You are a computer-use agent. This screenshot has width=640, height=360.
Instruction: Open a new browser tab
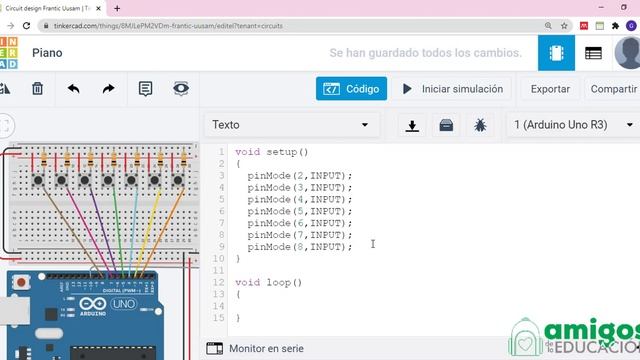click(117, 8)
